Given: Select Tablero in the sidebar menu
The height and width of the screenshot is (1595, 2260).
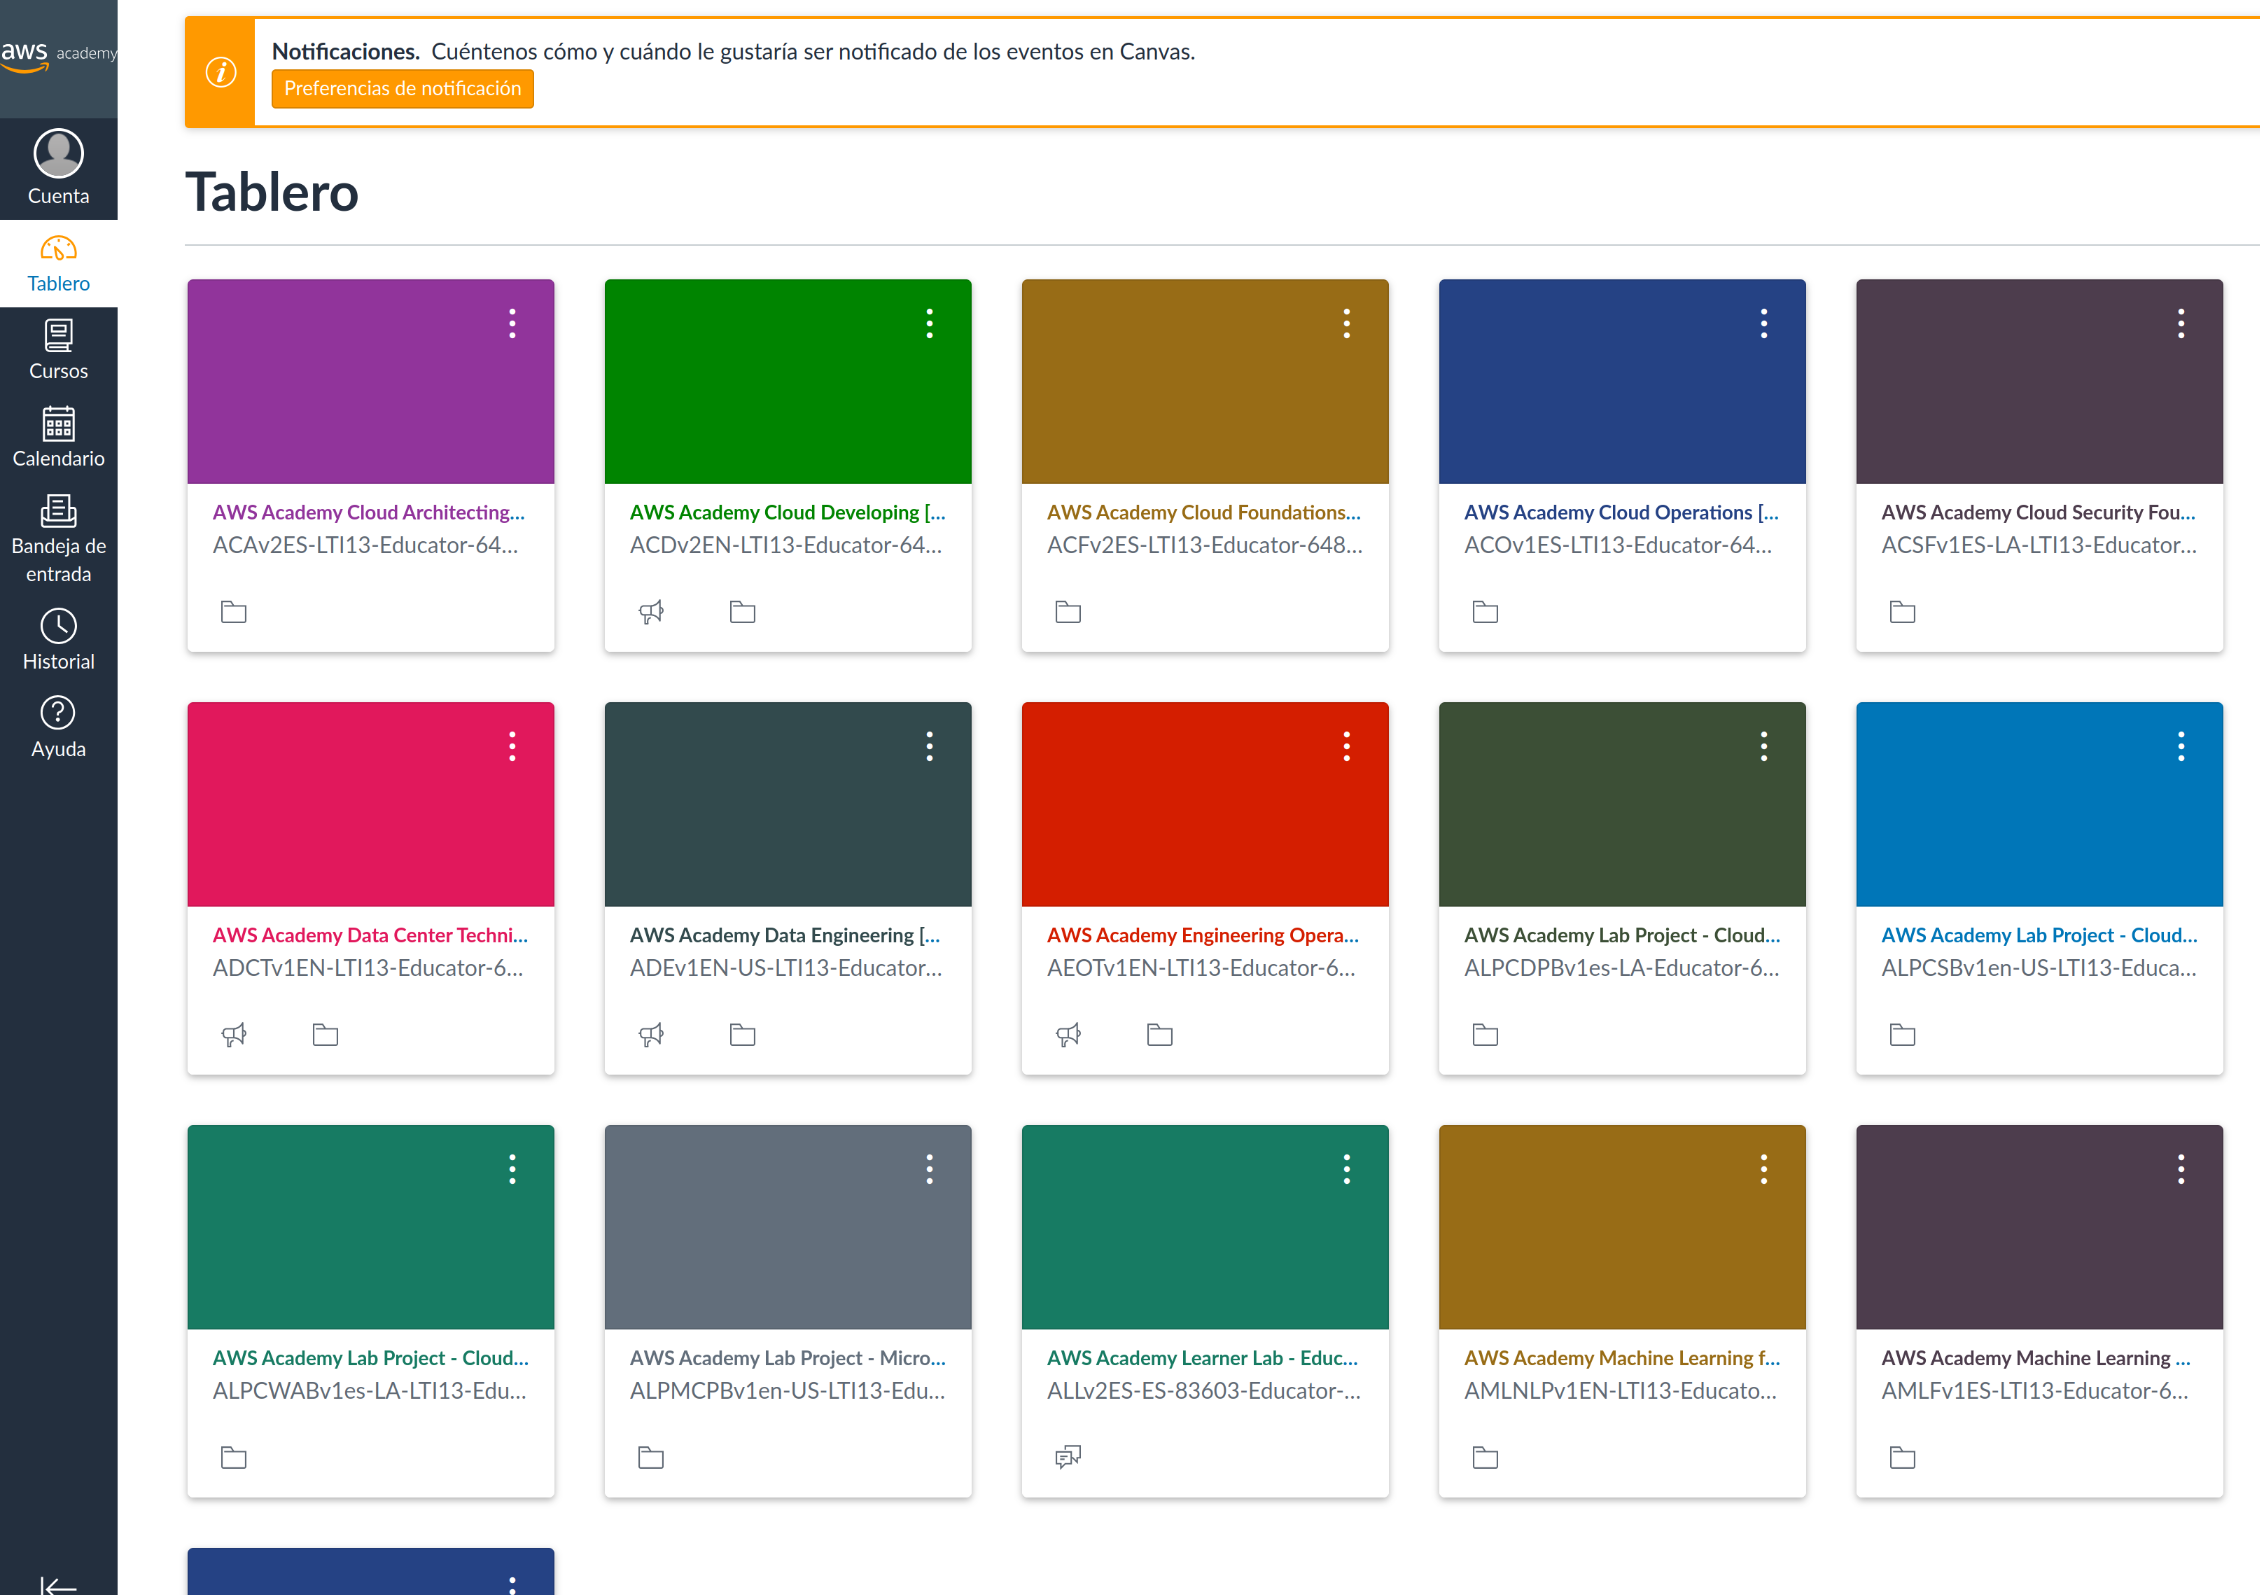Looking at the screenshot, I should coord(58,263).
